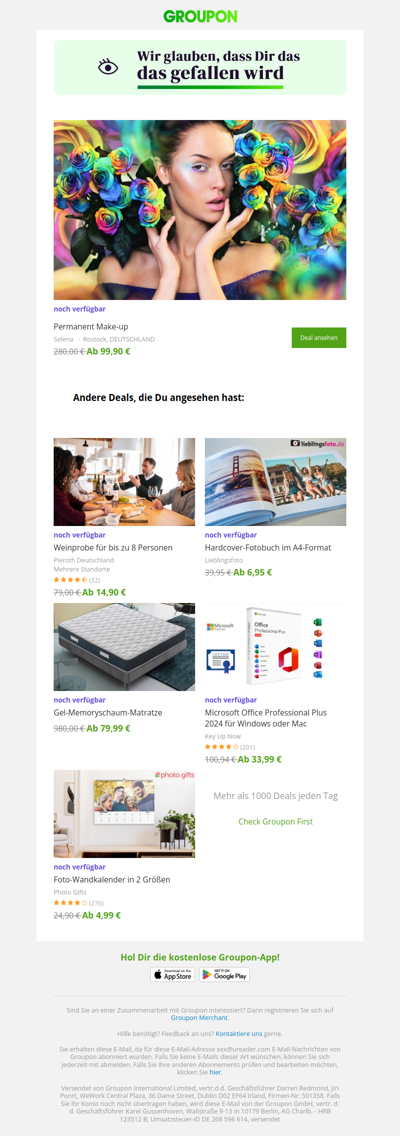Click the eye icon in the banner
400x1136 pixels.
point(108,67)
